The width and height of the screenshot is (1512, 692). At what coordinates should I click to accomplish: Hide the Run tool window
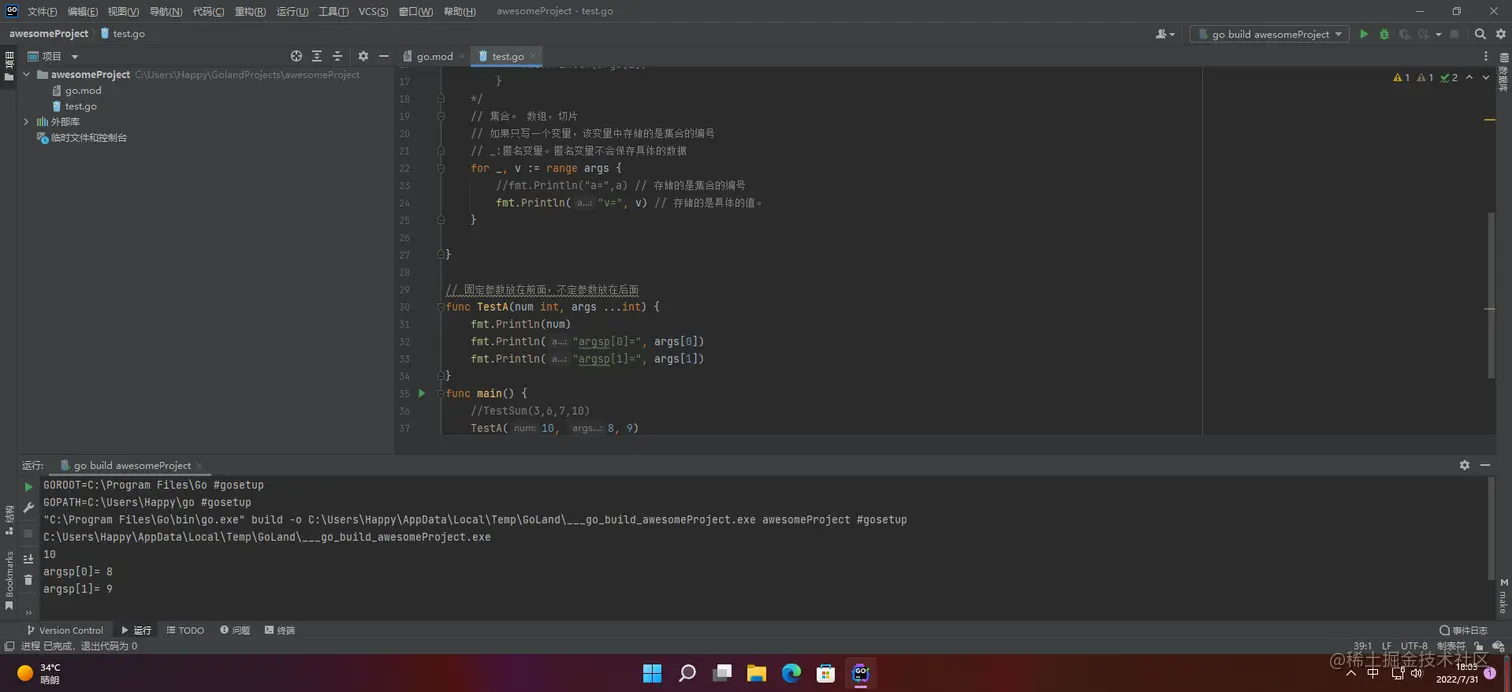coord(1484,465)
